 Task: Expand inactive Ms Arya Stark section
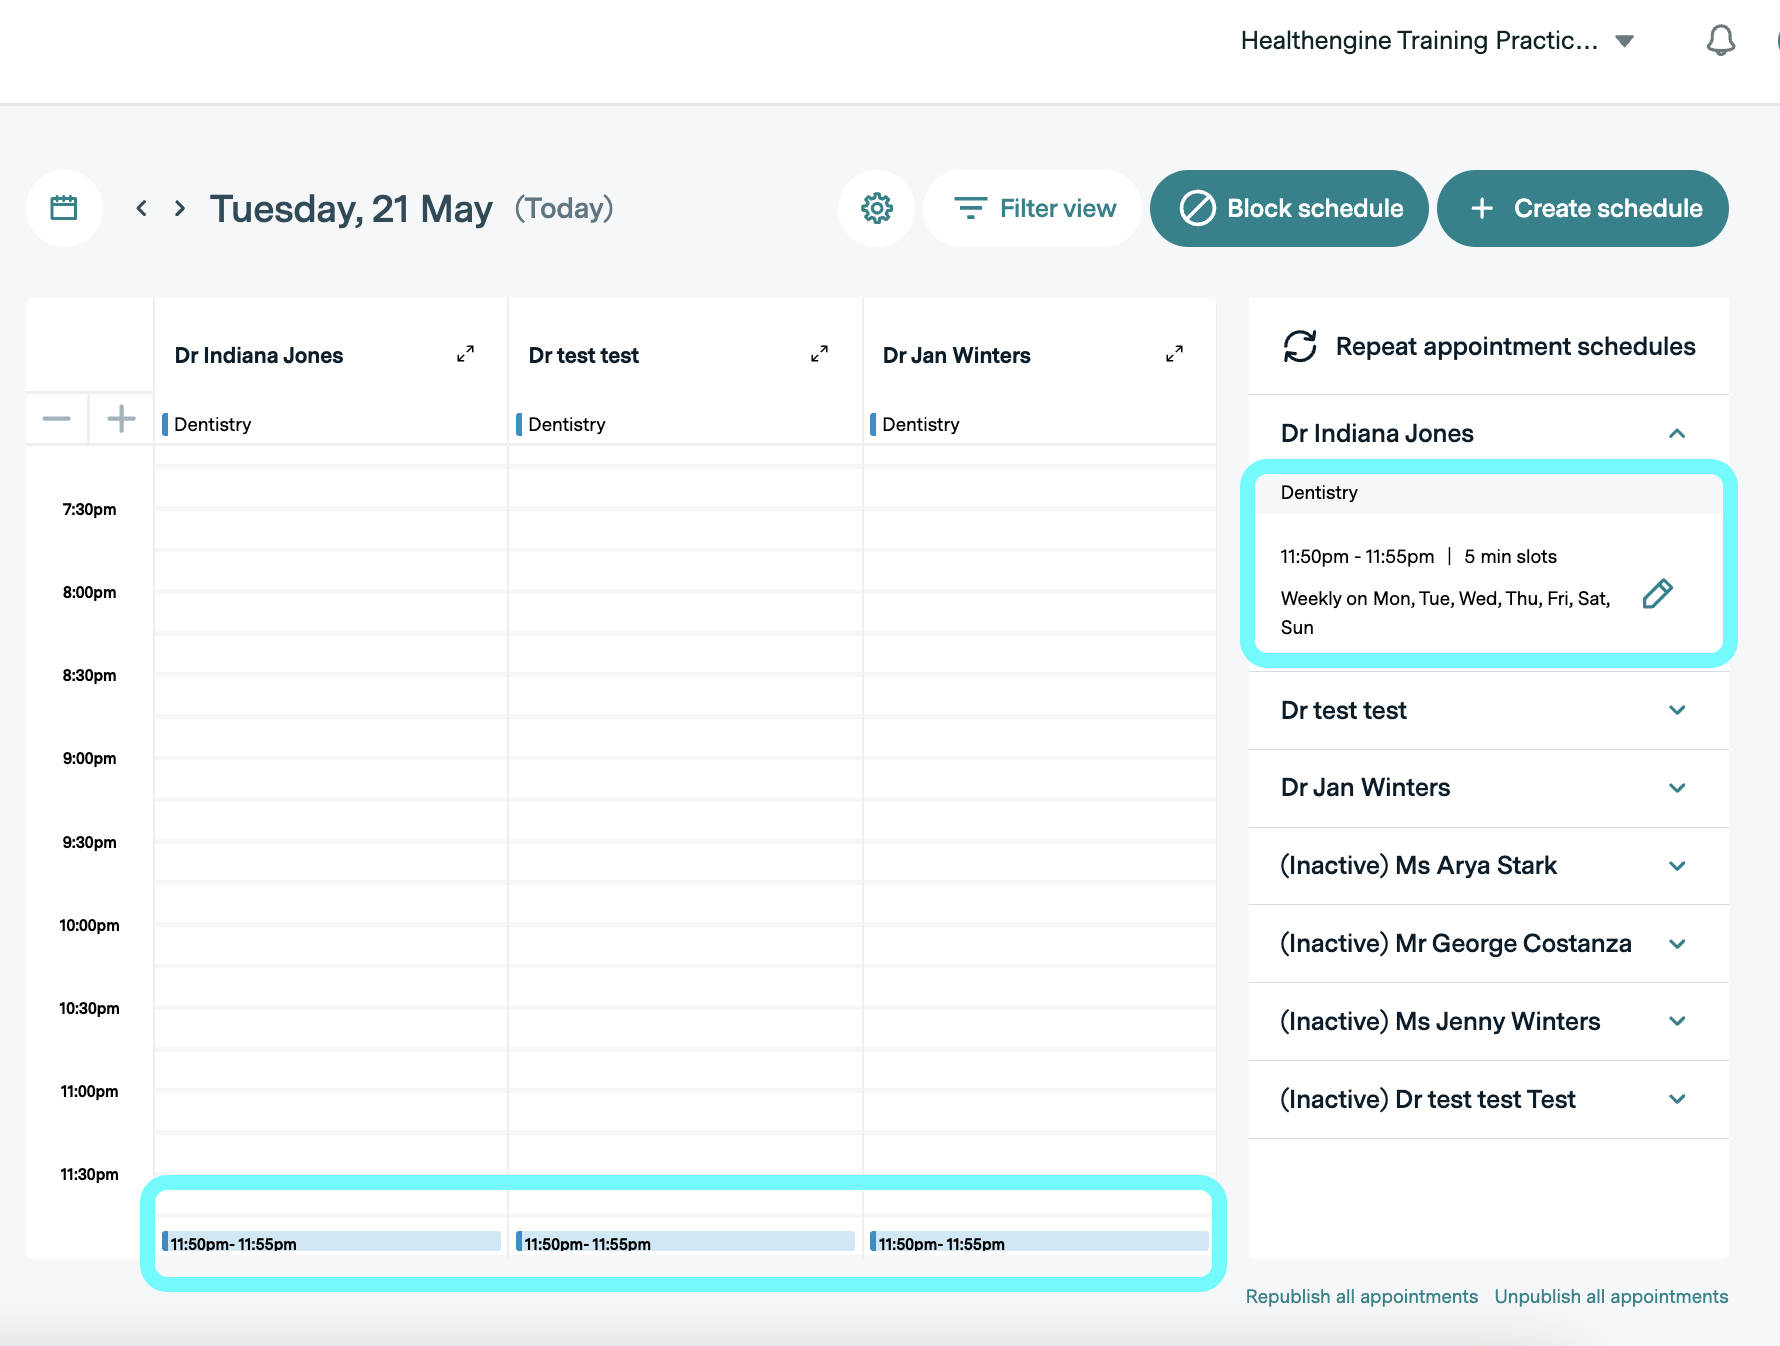(1677, 866)
